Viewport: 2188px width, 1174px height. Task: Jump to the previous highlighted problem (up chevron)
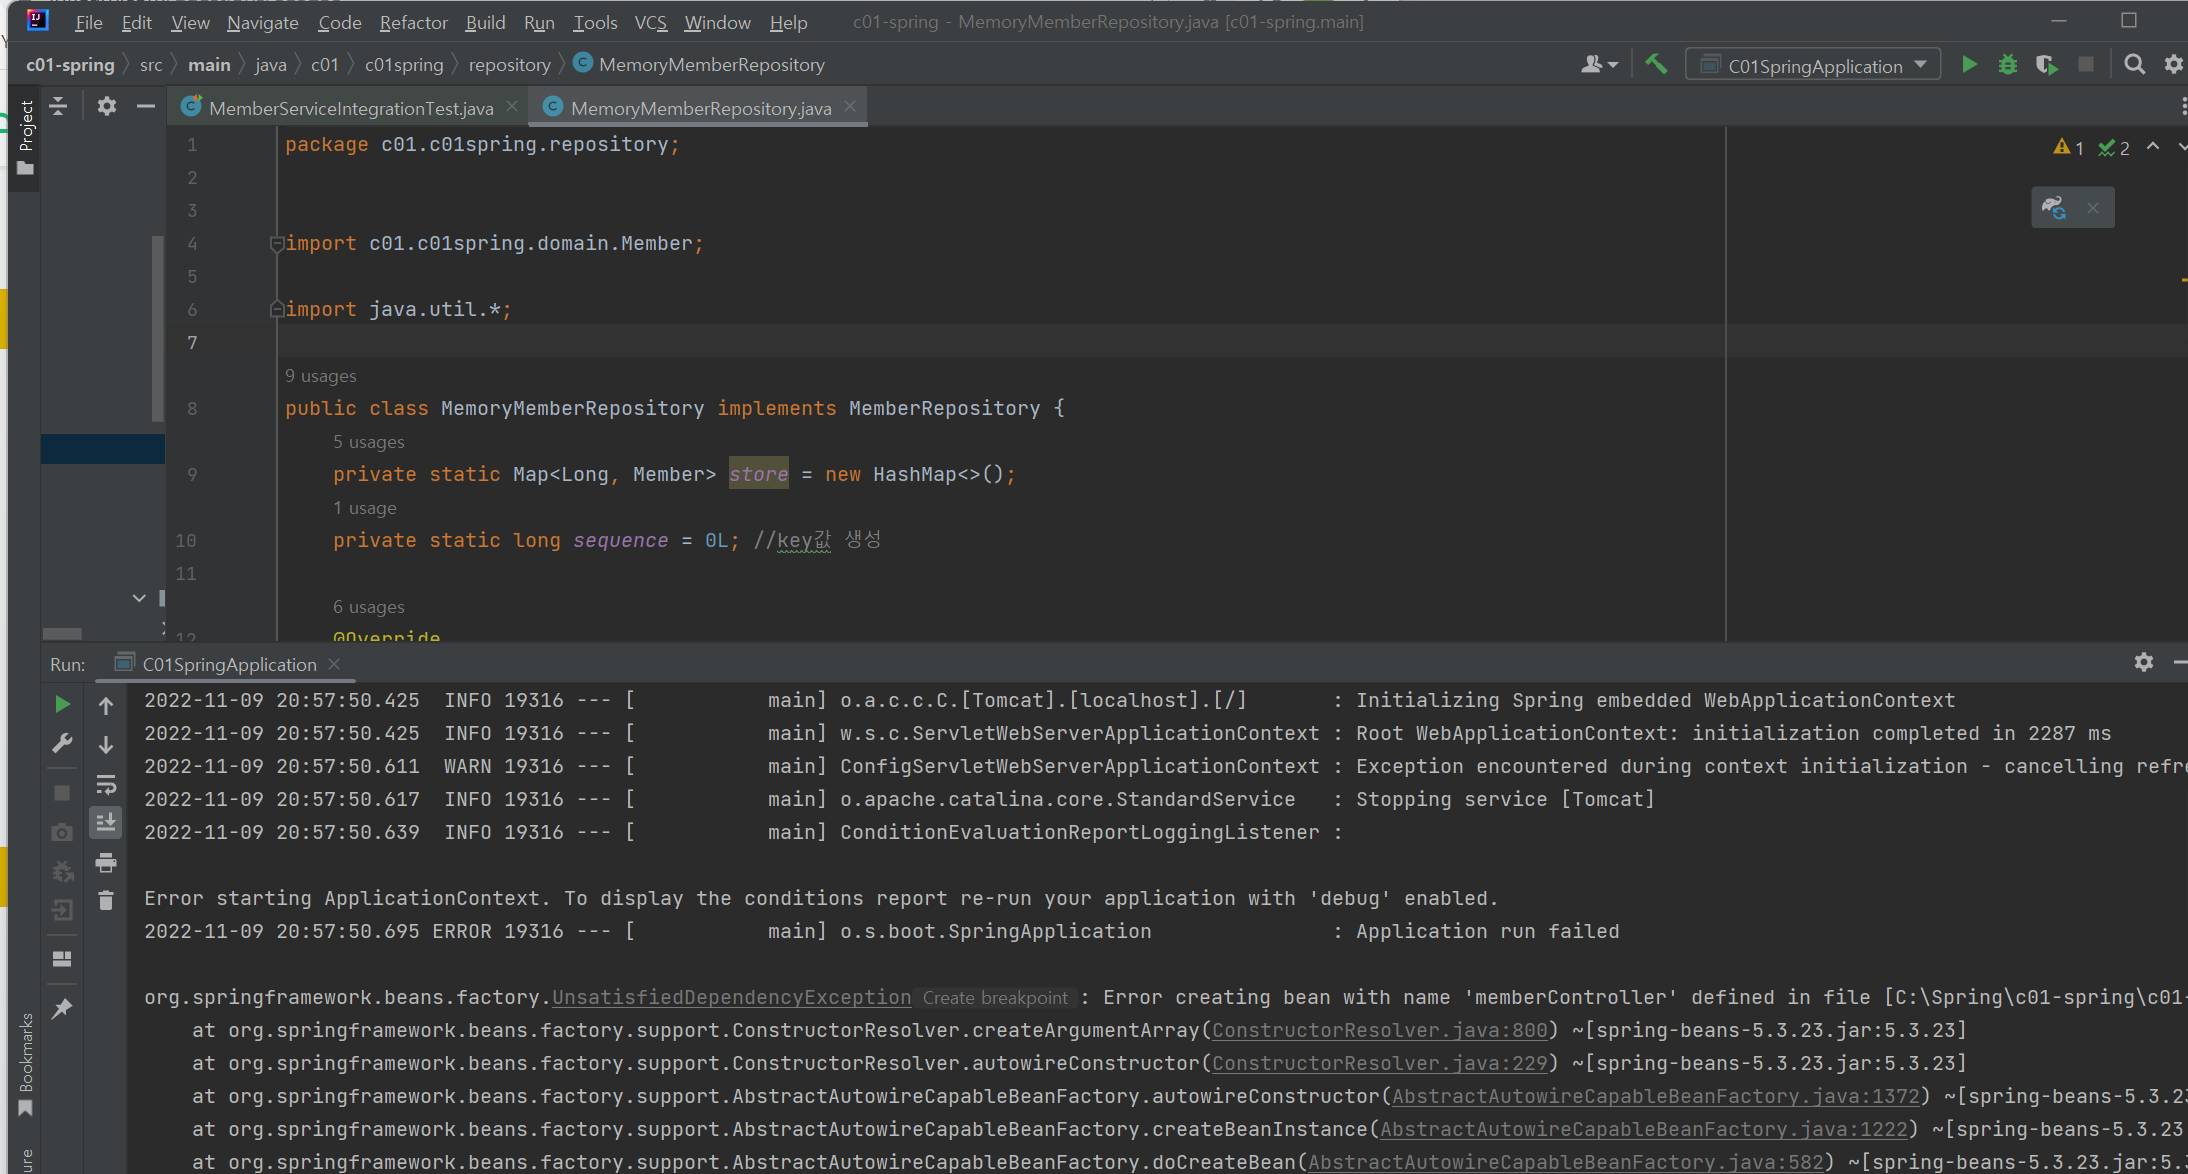coord(2153,147)
